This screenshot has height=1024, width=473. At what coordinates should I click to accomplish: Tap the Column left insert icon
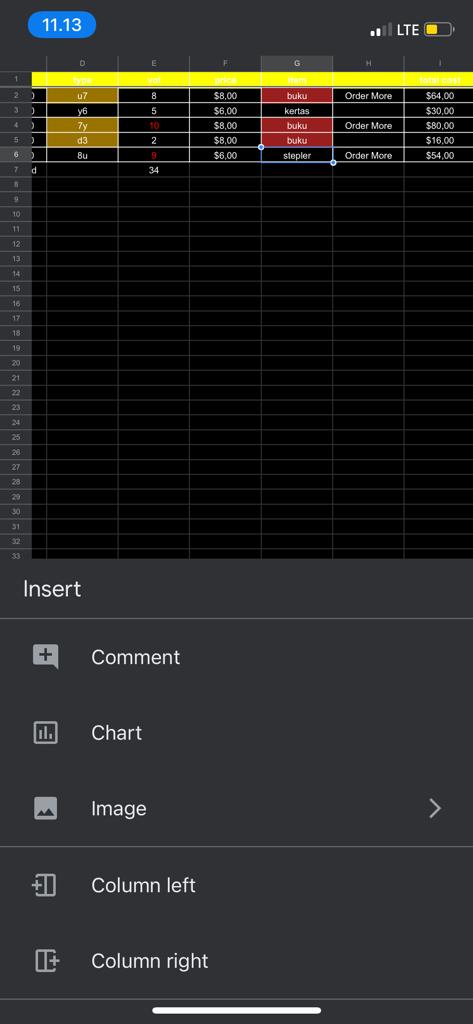point(44,885)
